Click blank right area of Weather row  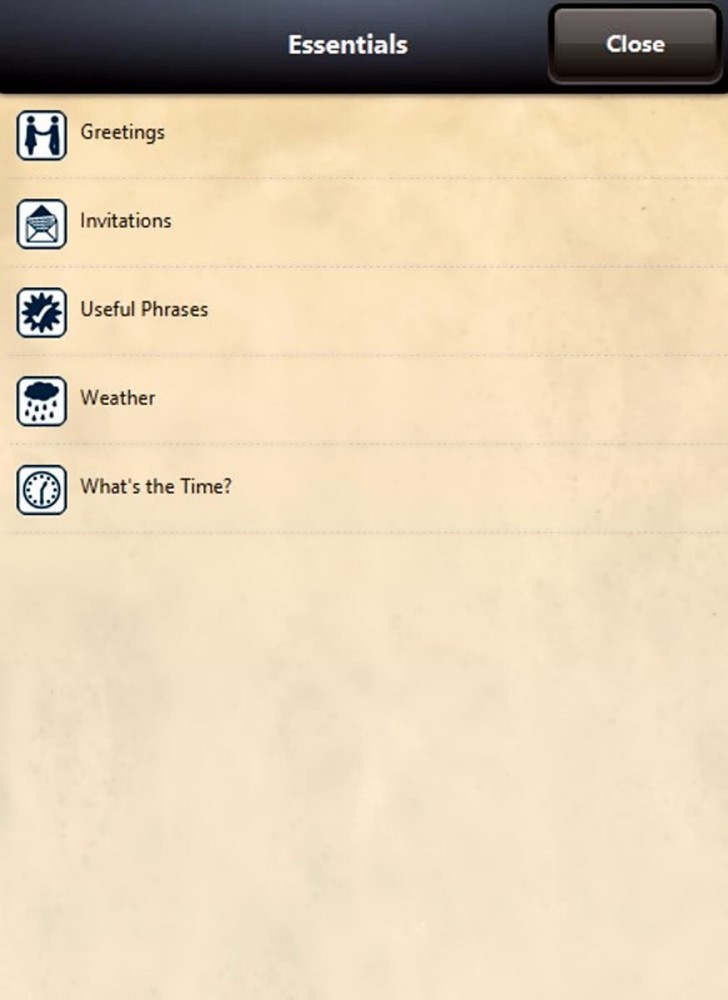(x=500, y=401)
